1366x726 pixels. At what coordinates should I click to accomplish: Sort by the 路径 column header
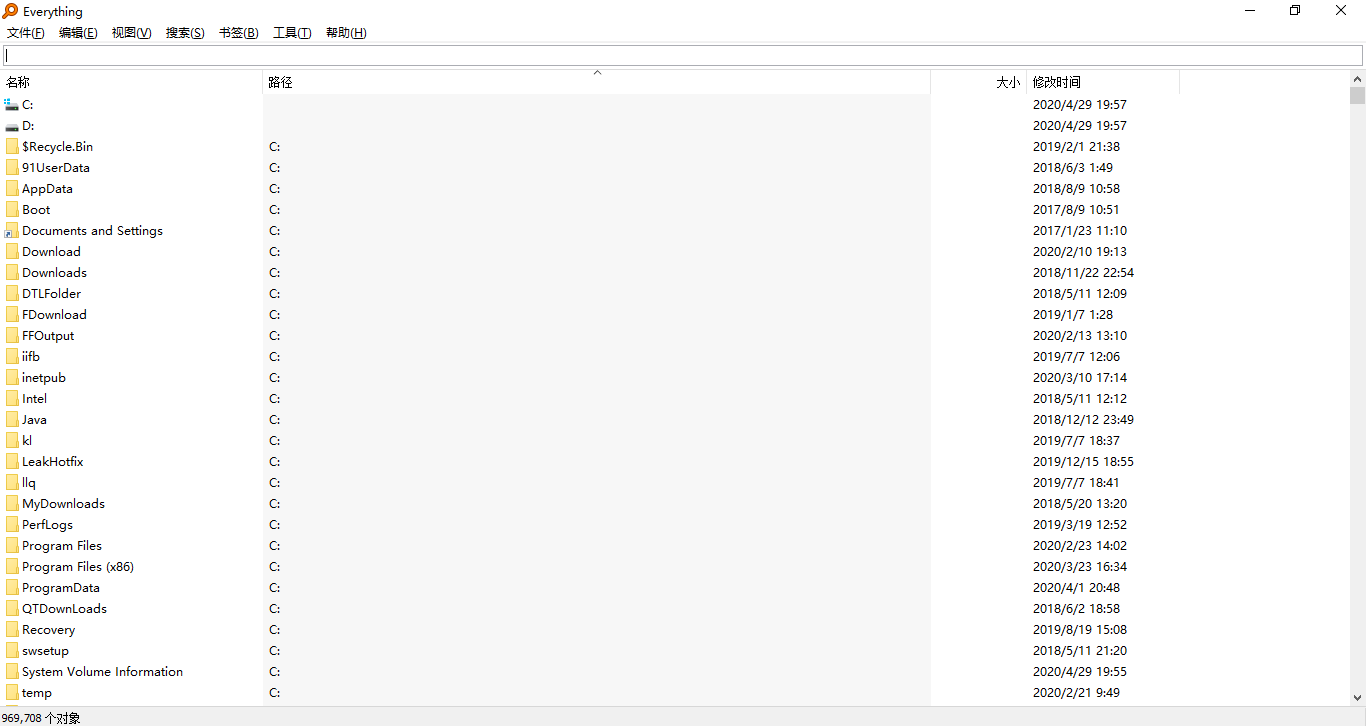(597, 82)
